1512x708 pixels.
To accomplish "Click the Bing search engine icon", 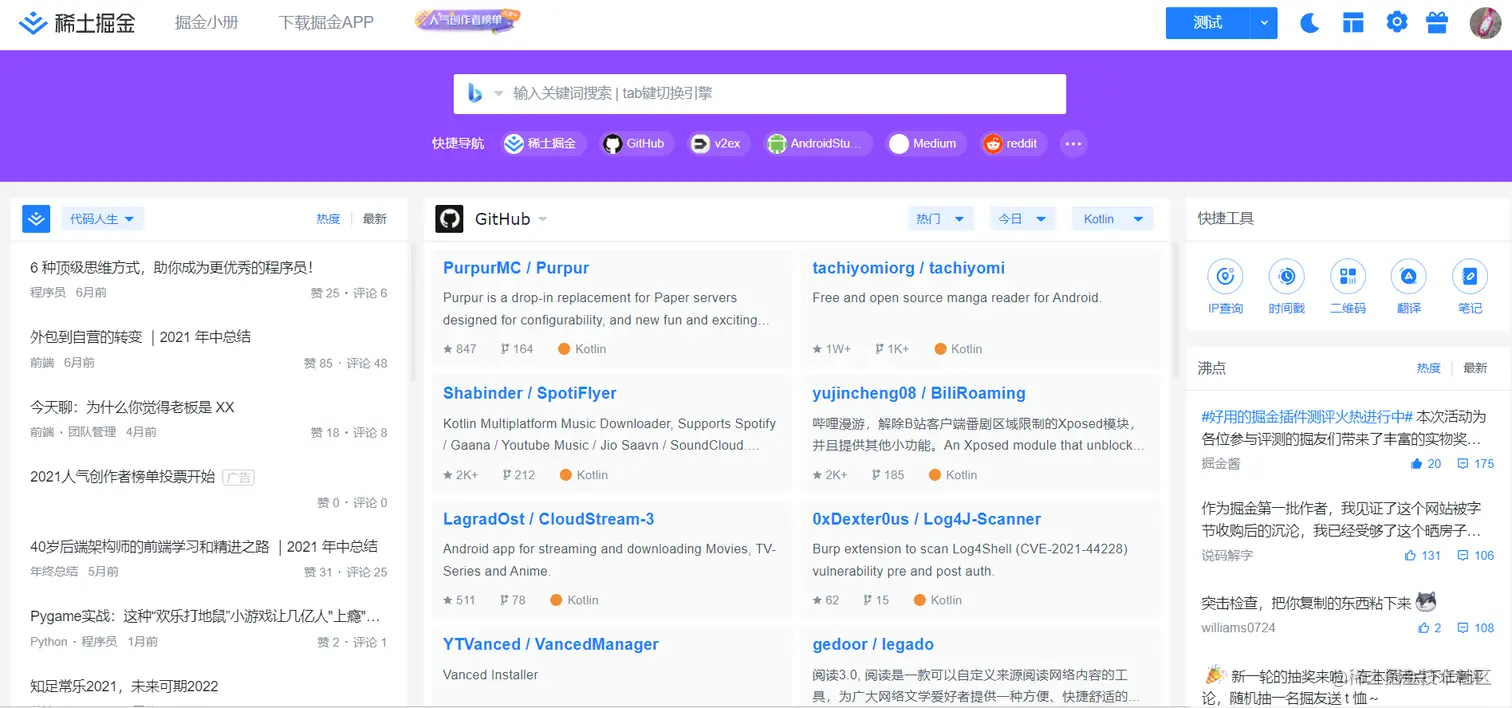I will [475, 93].
